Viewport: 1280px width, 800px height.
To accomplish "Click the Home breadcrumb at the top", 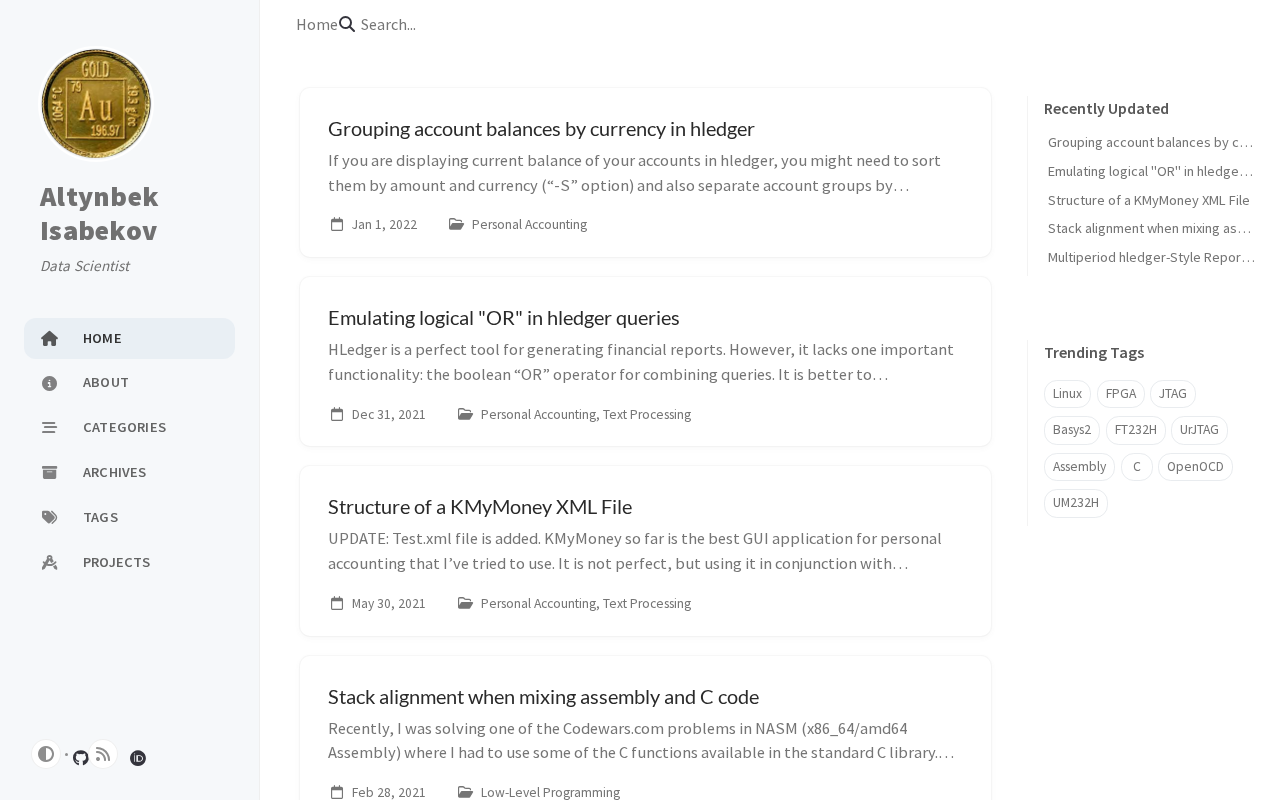I will point(317,24).
